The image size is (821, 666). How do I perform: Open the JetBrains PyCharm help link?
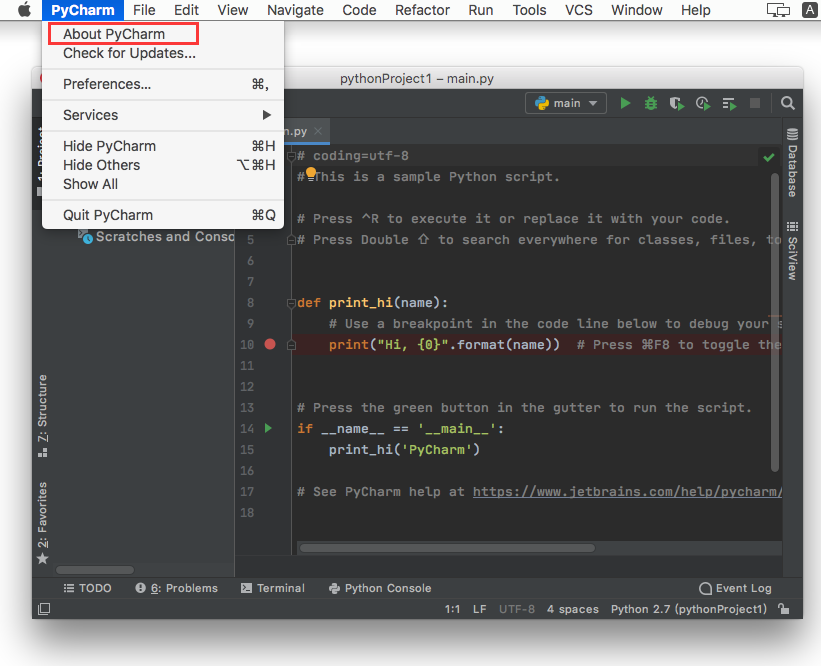[626, 492]
